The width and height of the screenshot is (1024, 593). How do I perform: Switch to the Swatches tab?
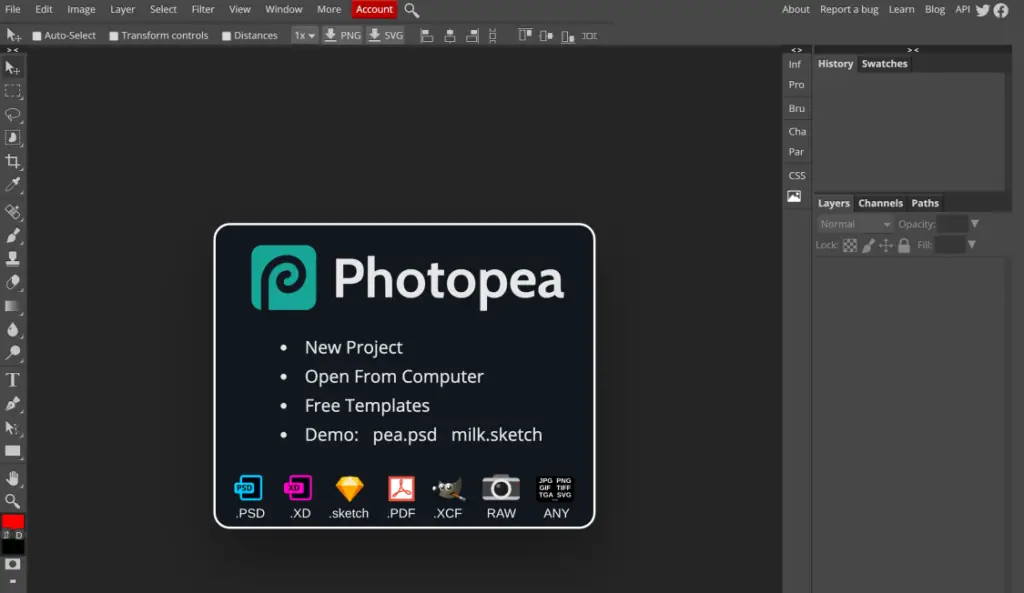click(884, 63)
